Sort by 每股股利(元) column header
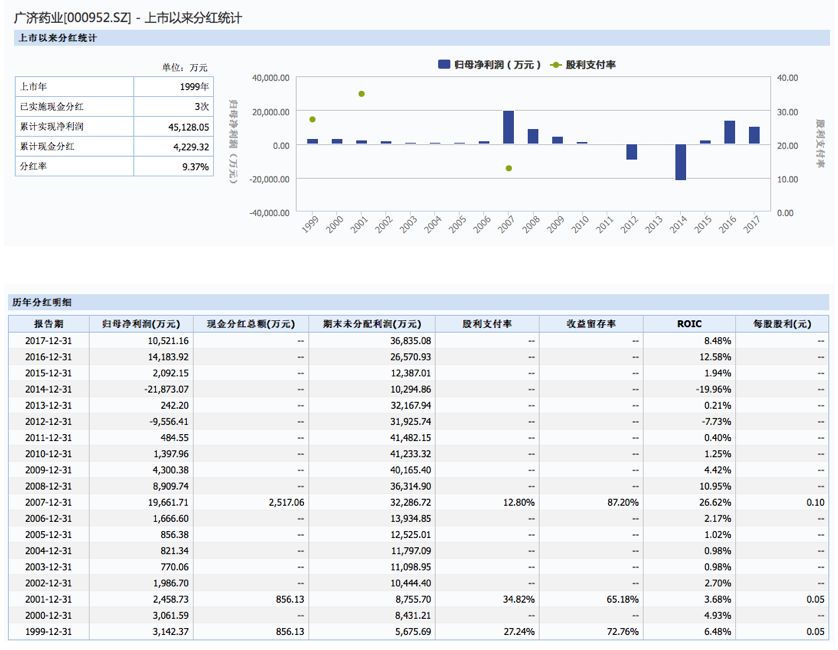 pyautogui.click(x=782, y=324)
